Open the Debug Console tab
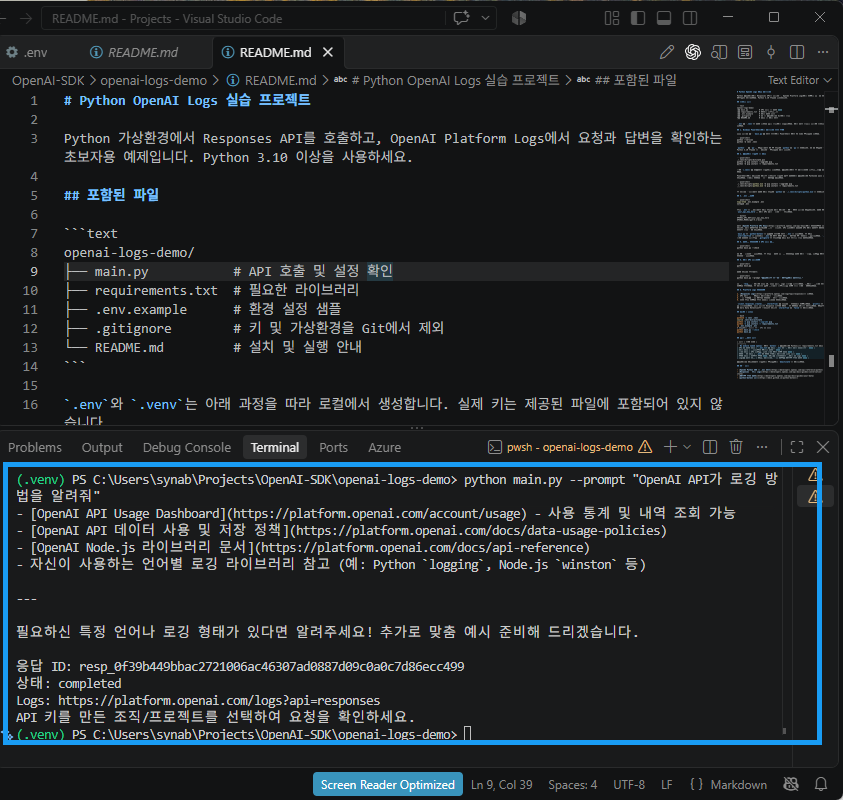Image resolution: width=843 pixels, height=800 pixels. (x=187, y=447)
